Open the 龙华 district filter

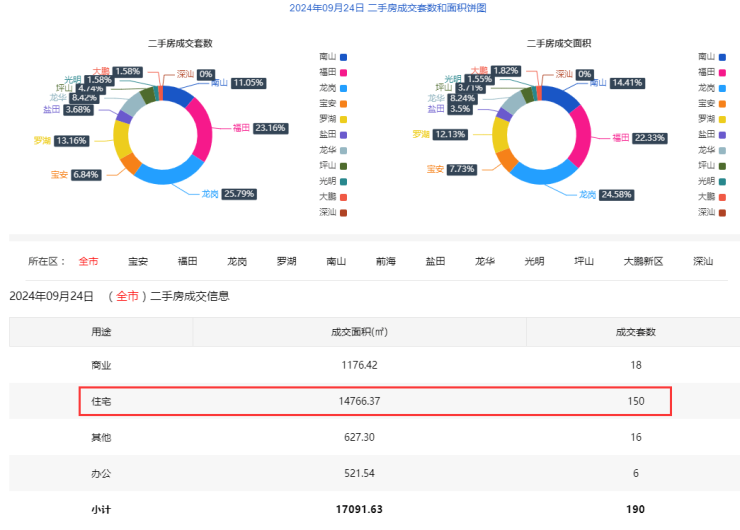point(485,261)
